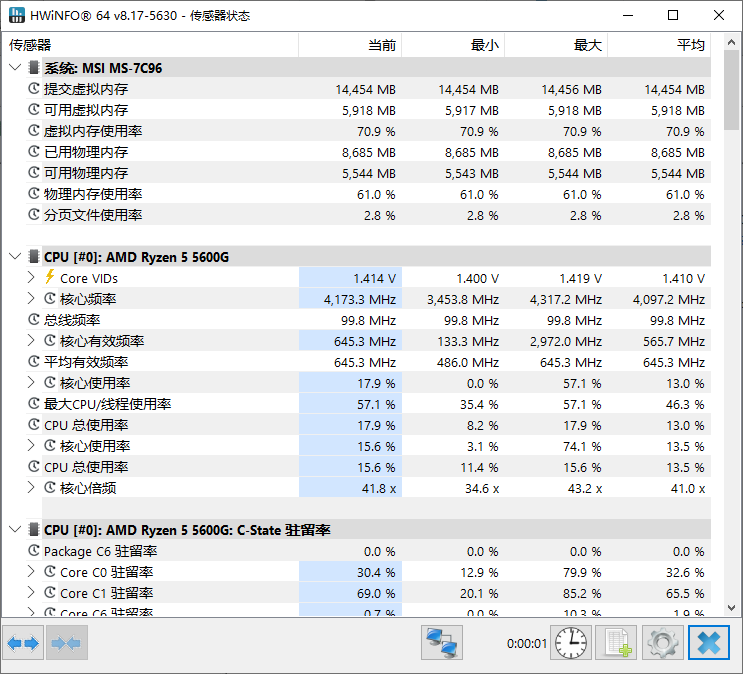This screenshot has width=743, height=674.
Task: Expand the Core VIDs row
Action: coord(31,277)
